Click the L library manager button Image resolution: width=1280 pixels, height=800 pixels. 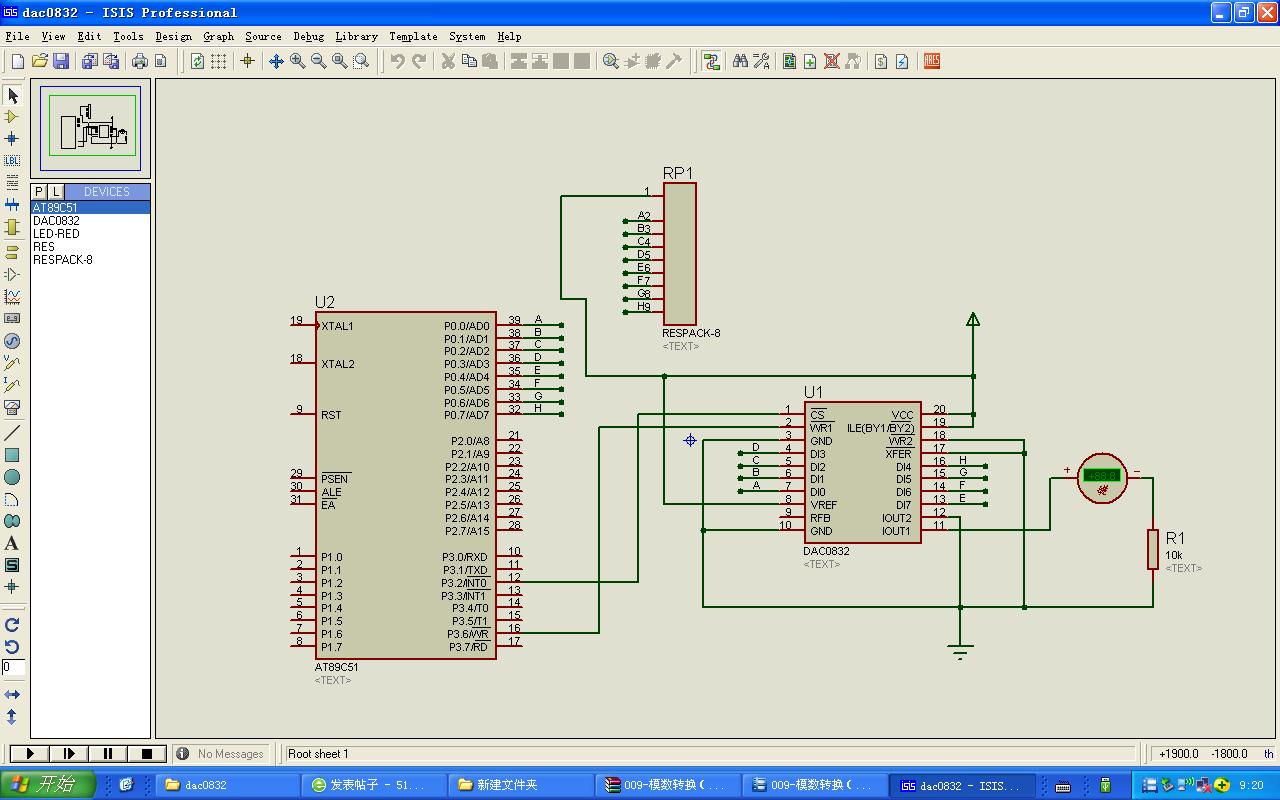click(56, 191)
